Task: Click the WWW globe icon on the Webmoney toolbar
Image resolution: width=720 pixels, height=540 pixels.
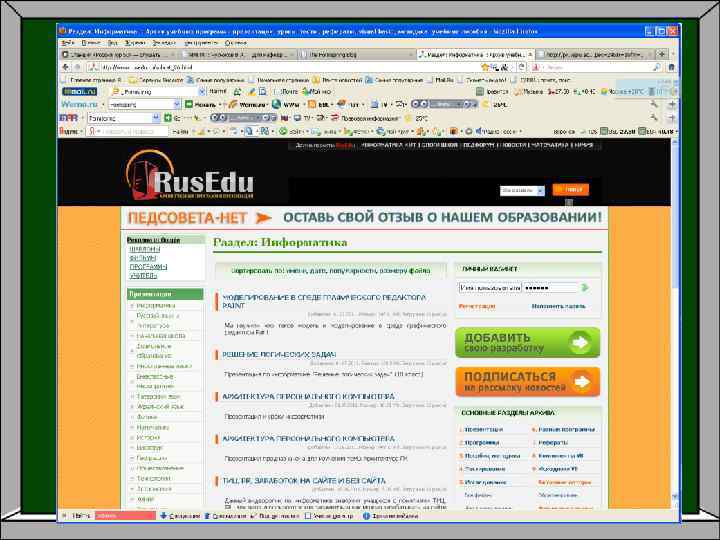Action: [276, 105]
